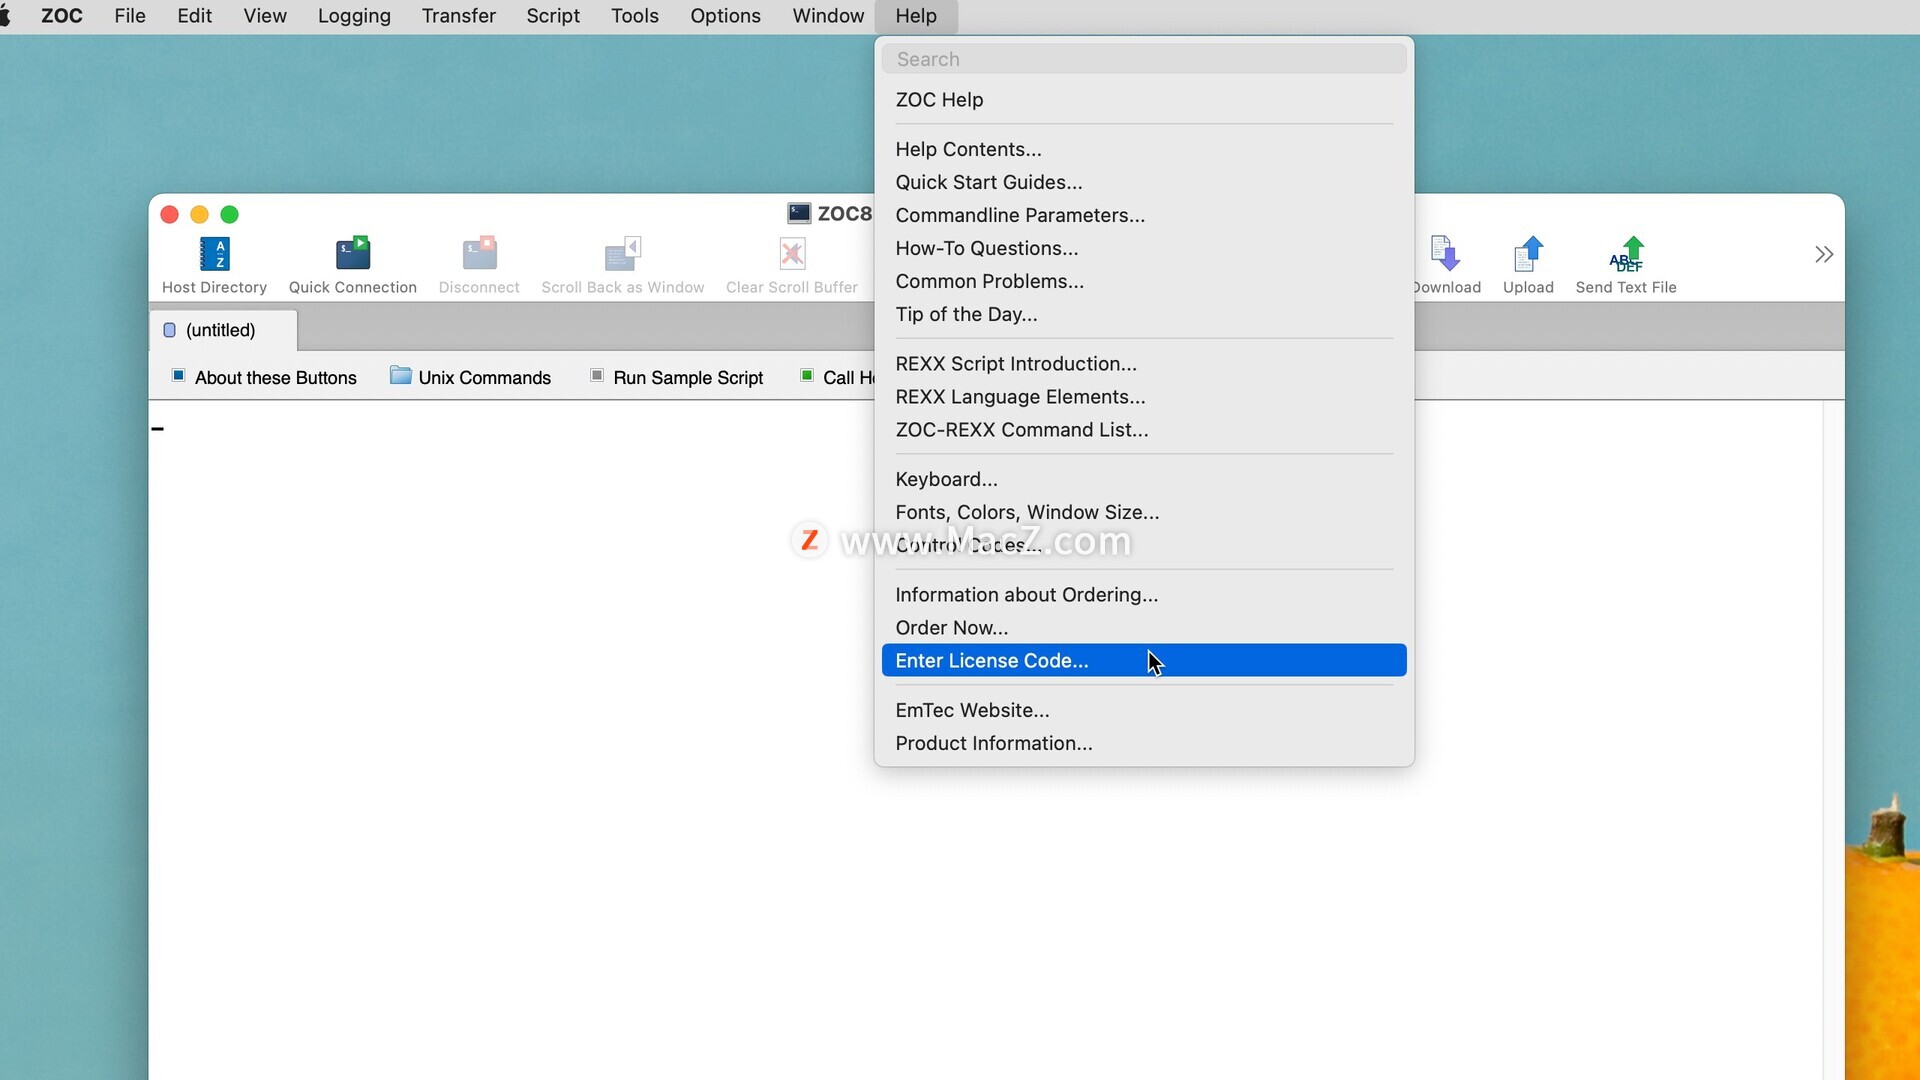Image resolution: width=1920 pixels, height=1080 pixels.
Task: Choose Order Now... menu item
Action: (1144, 628)
